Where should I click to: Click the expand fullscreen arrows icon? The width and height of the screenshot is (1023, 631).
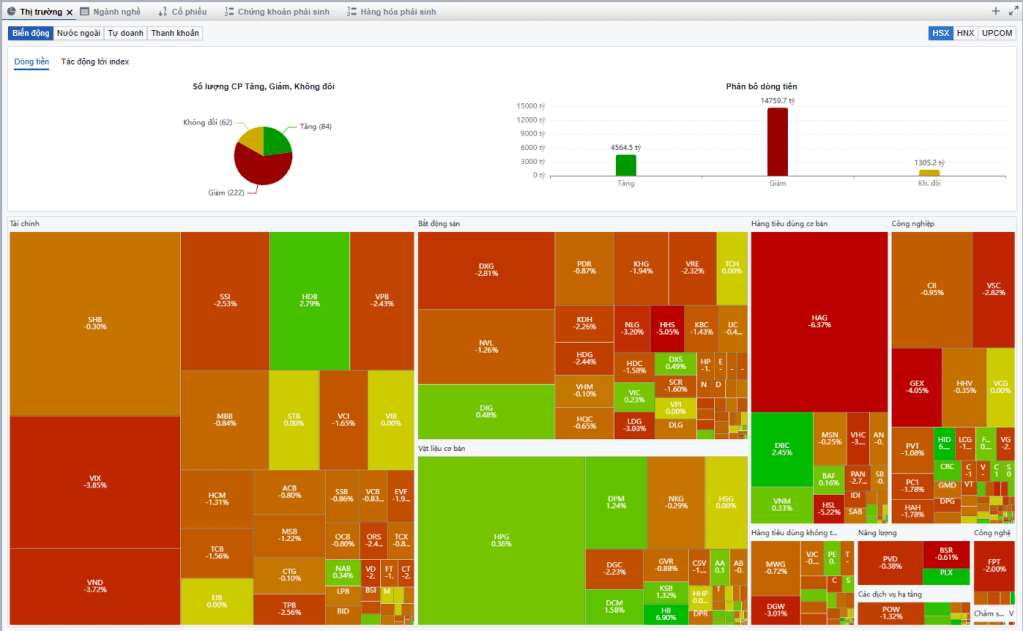tap(1012, 11)
